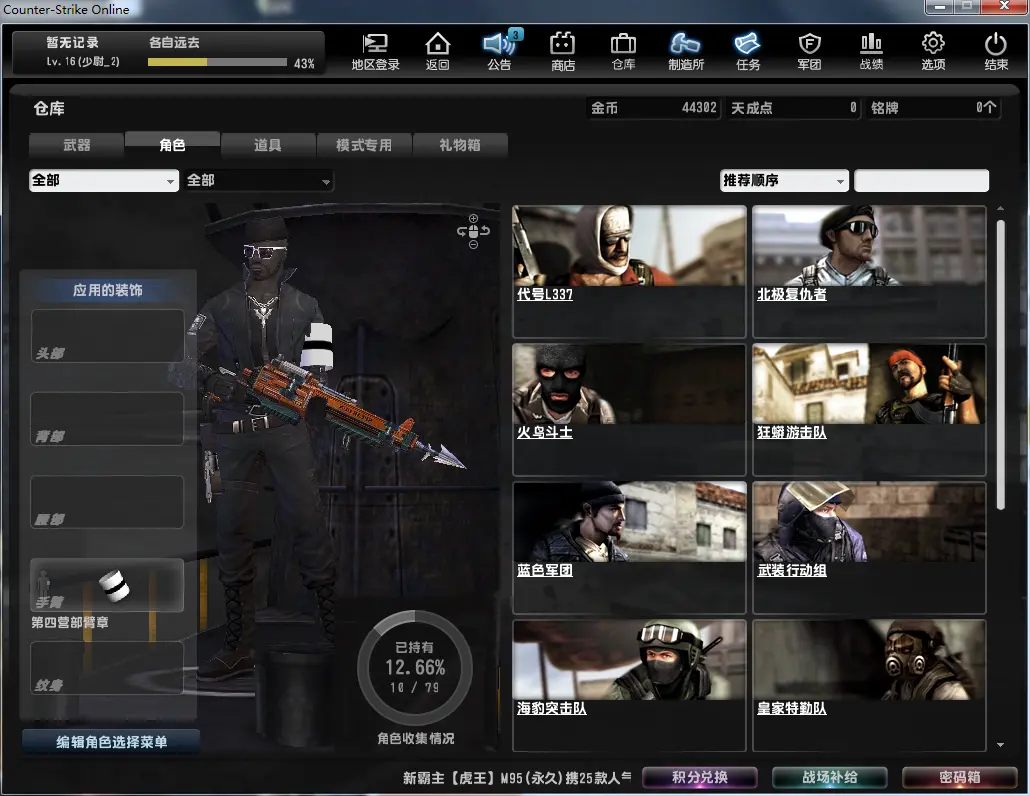Click the zoom-in plus icon above character
Image resolution: width=1030 pixels, height=796 pixels.
473,219
